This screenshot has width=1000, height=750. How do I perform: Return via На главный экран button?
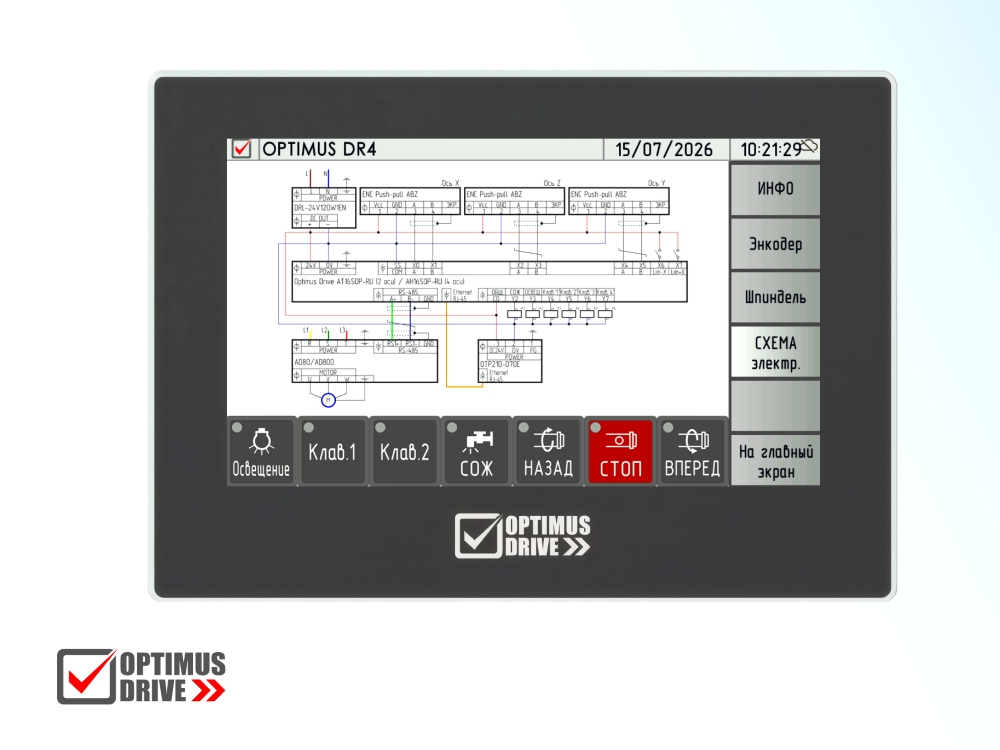click(776, 461)
